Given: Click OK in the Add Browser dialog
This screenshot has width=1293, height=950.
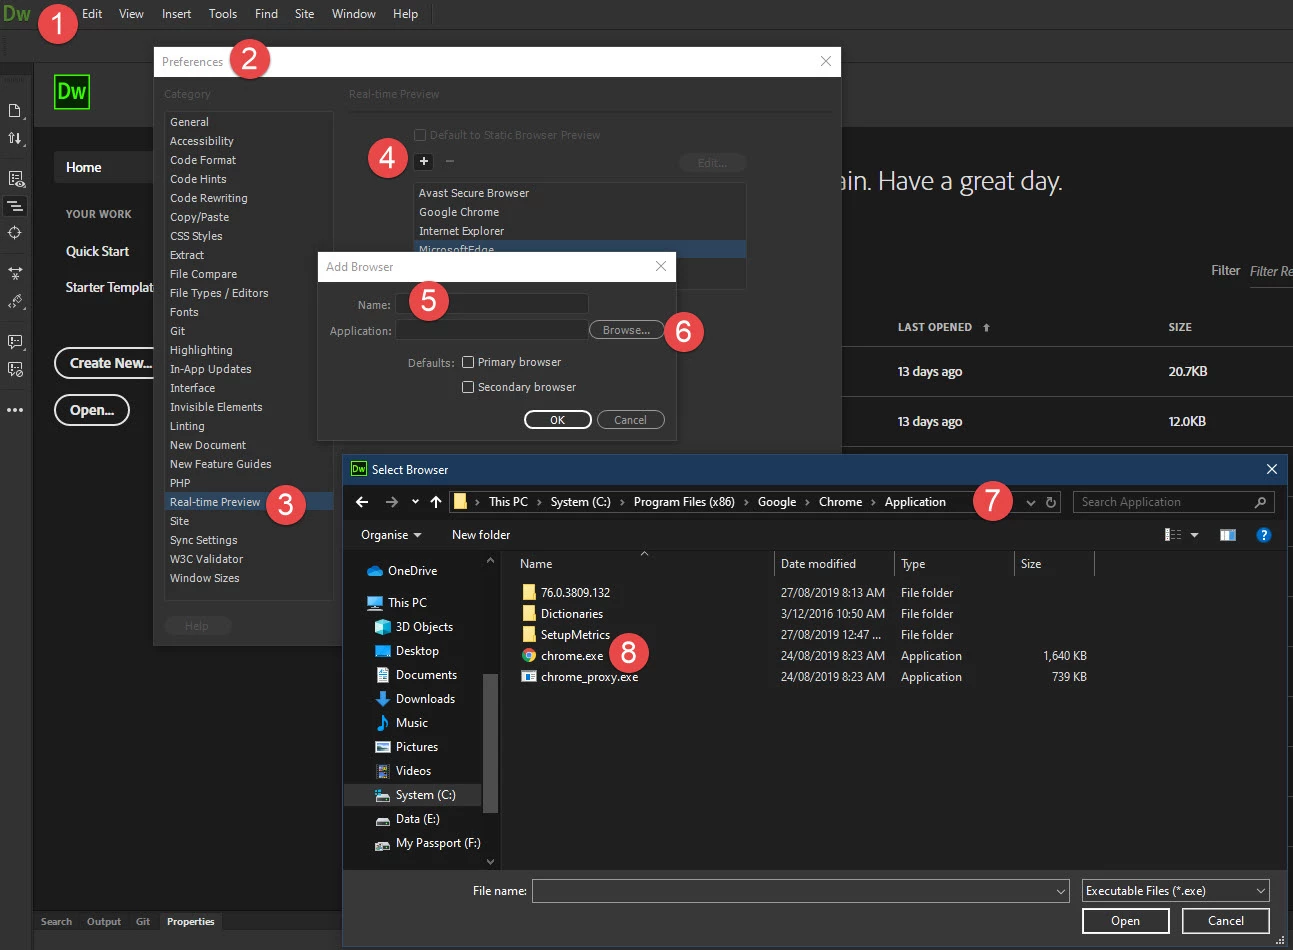Looking at the screenshot, I should click(x=558, y=420).
